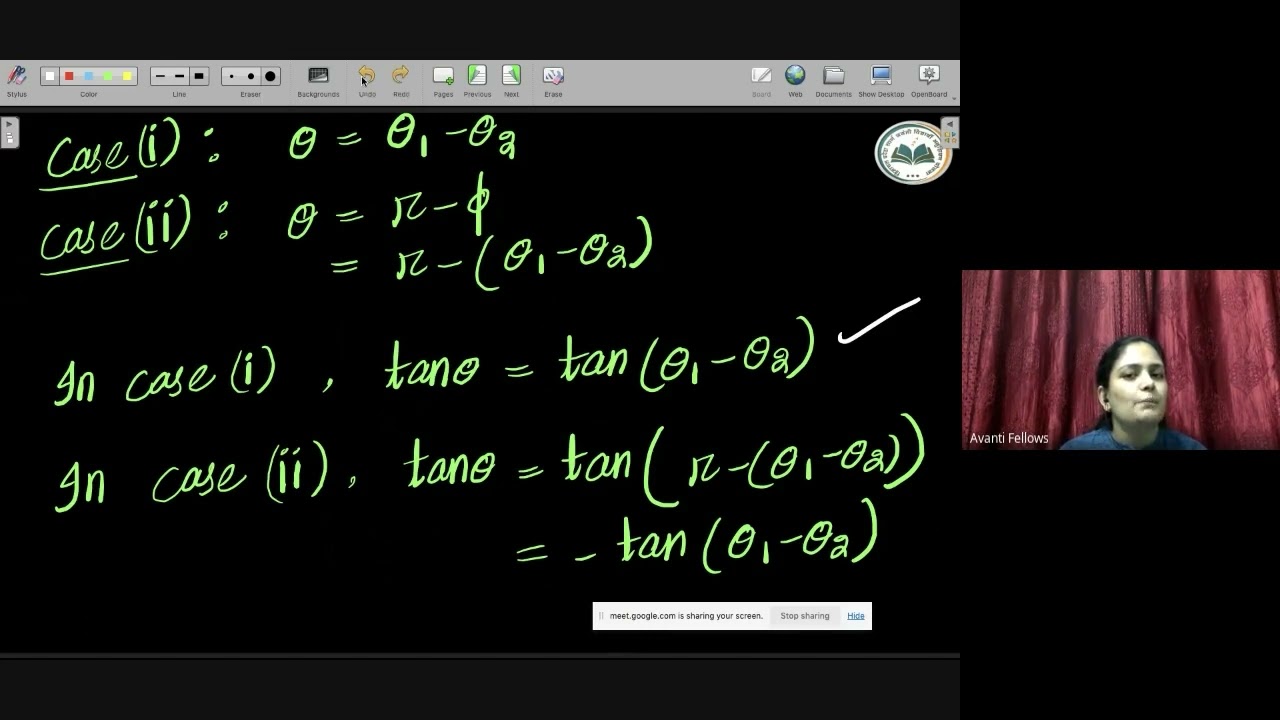This screenshot has height=720, width=1280.
Task: Click the "meet.google.com is sharing your screen." text
Action: (686, 616)
